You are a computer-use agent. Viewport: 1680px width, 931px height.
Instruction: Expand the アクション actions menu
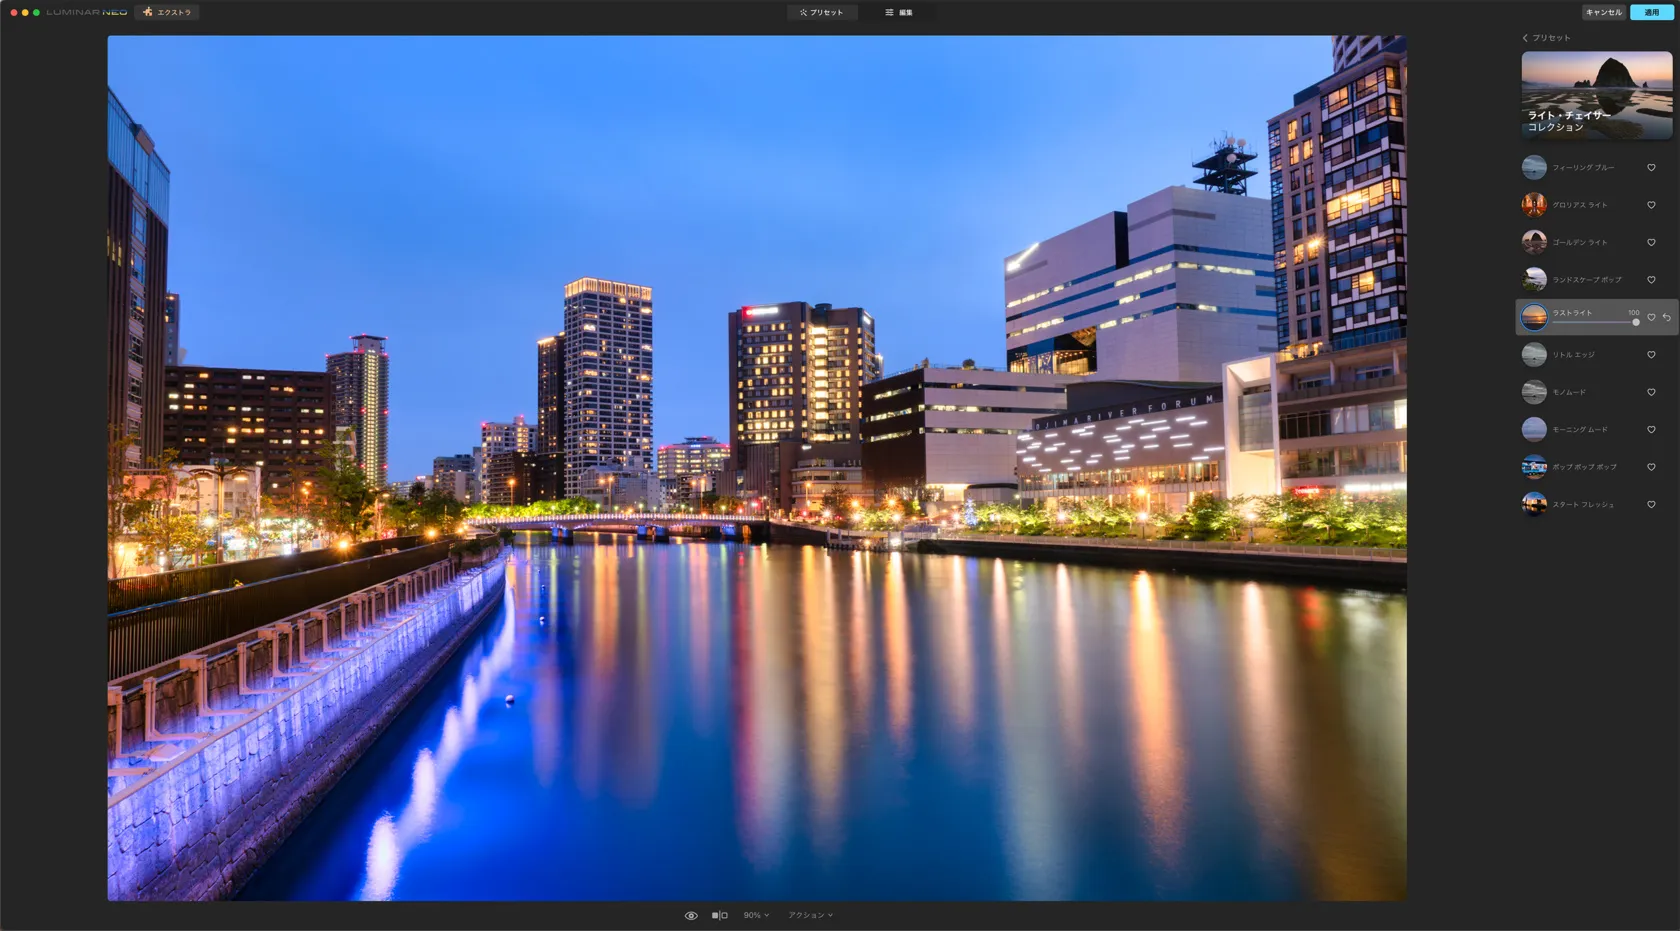tap(810, 915)
